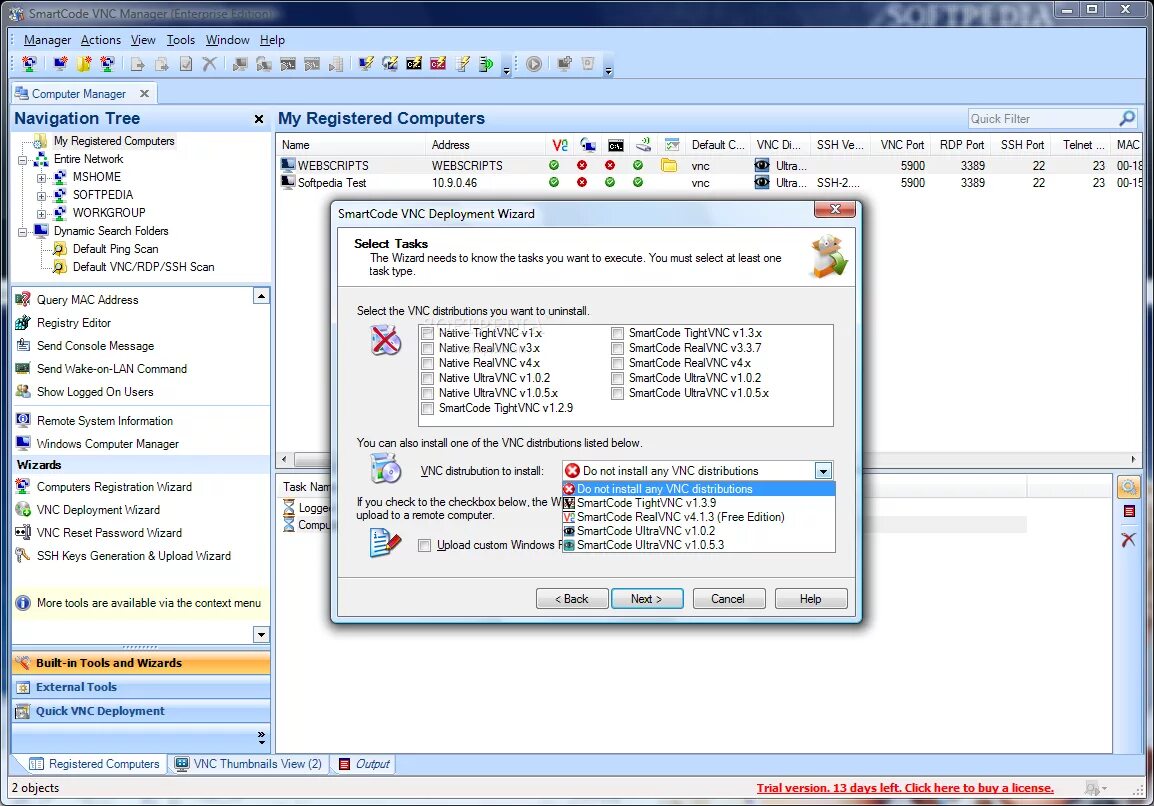Click the Back button in wizard
The image size is (1154, 806).
572,599
